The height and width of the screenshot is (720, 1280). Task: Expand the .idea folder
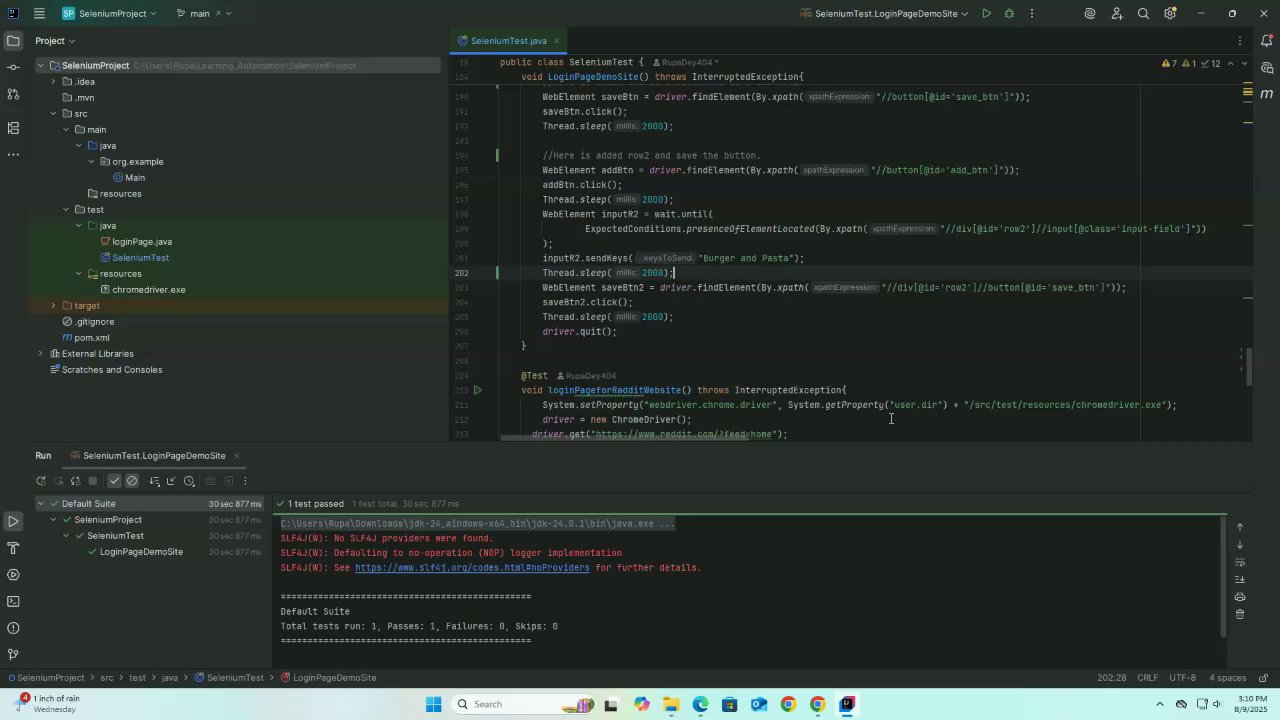pyautogui.click(x=54, y=82)
